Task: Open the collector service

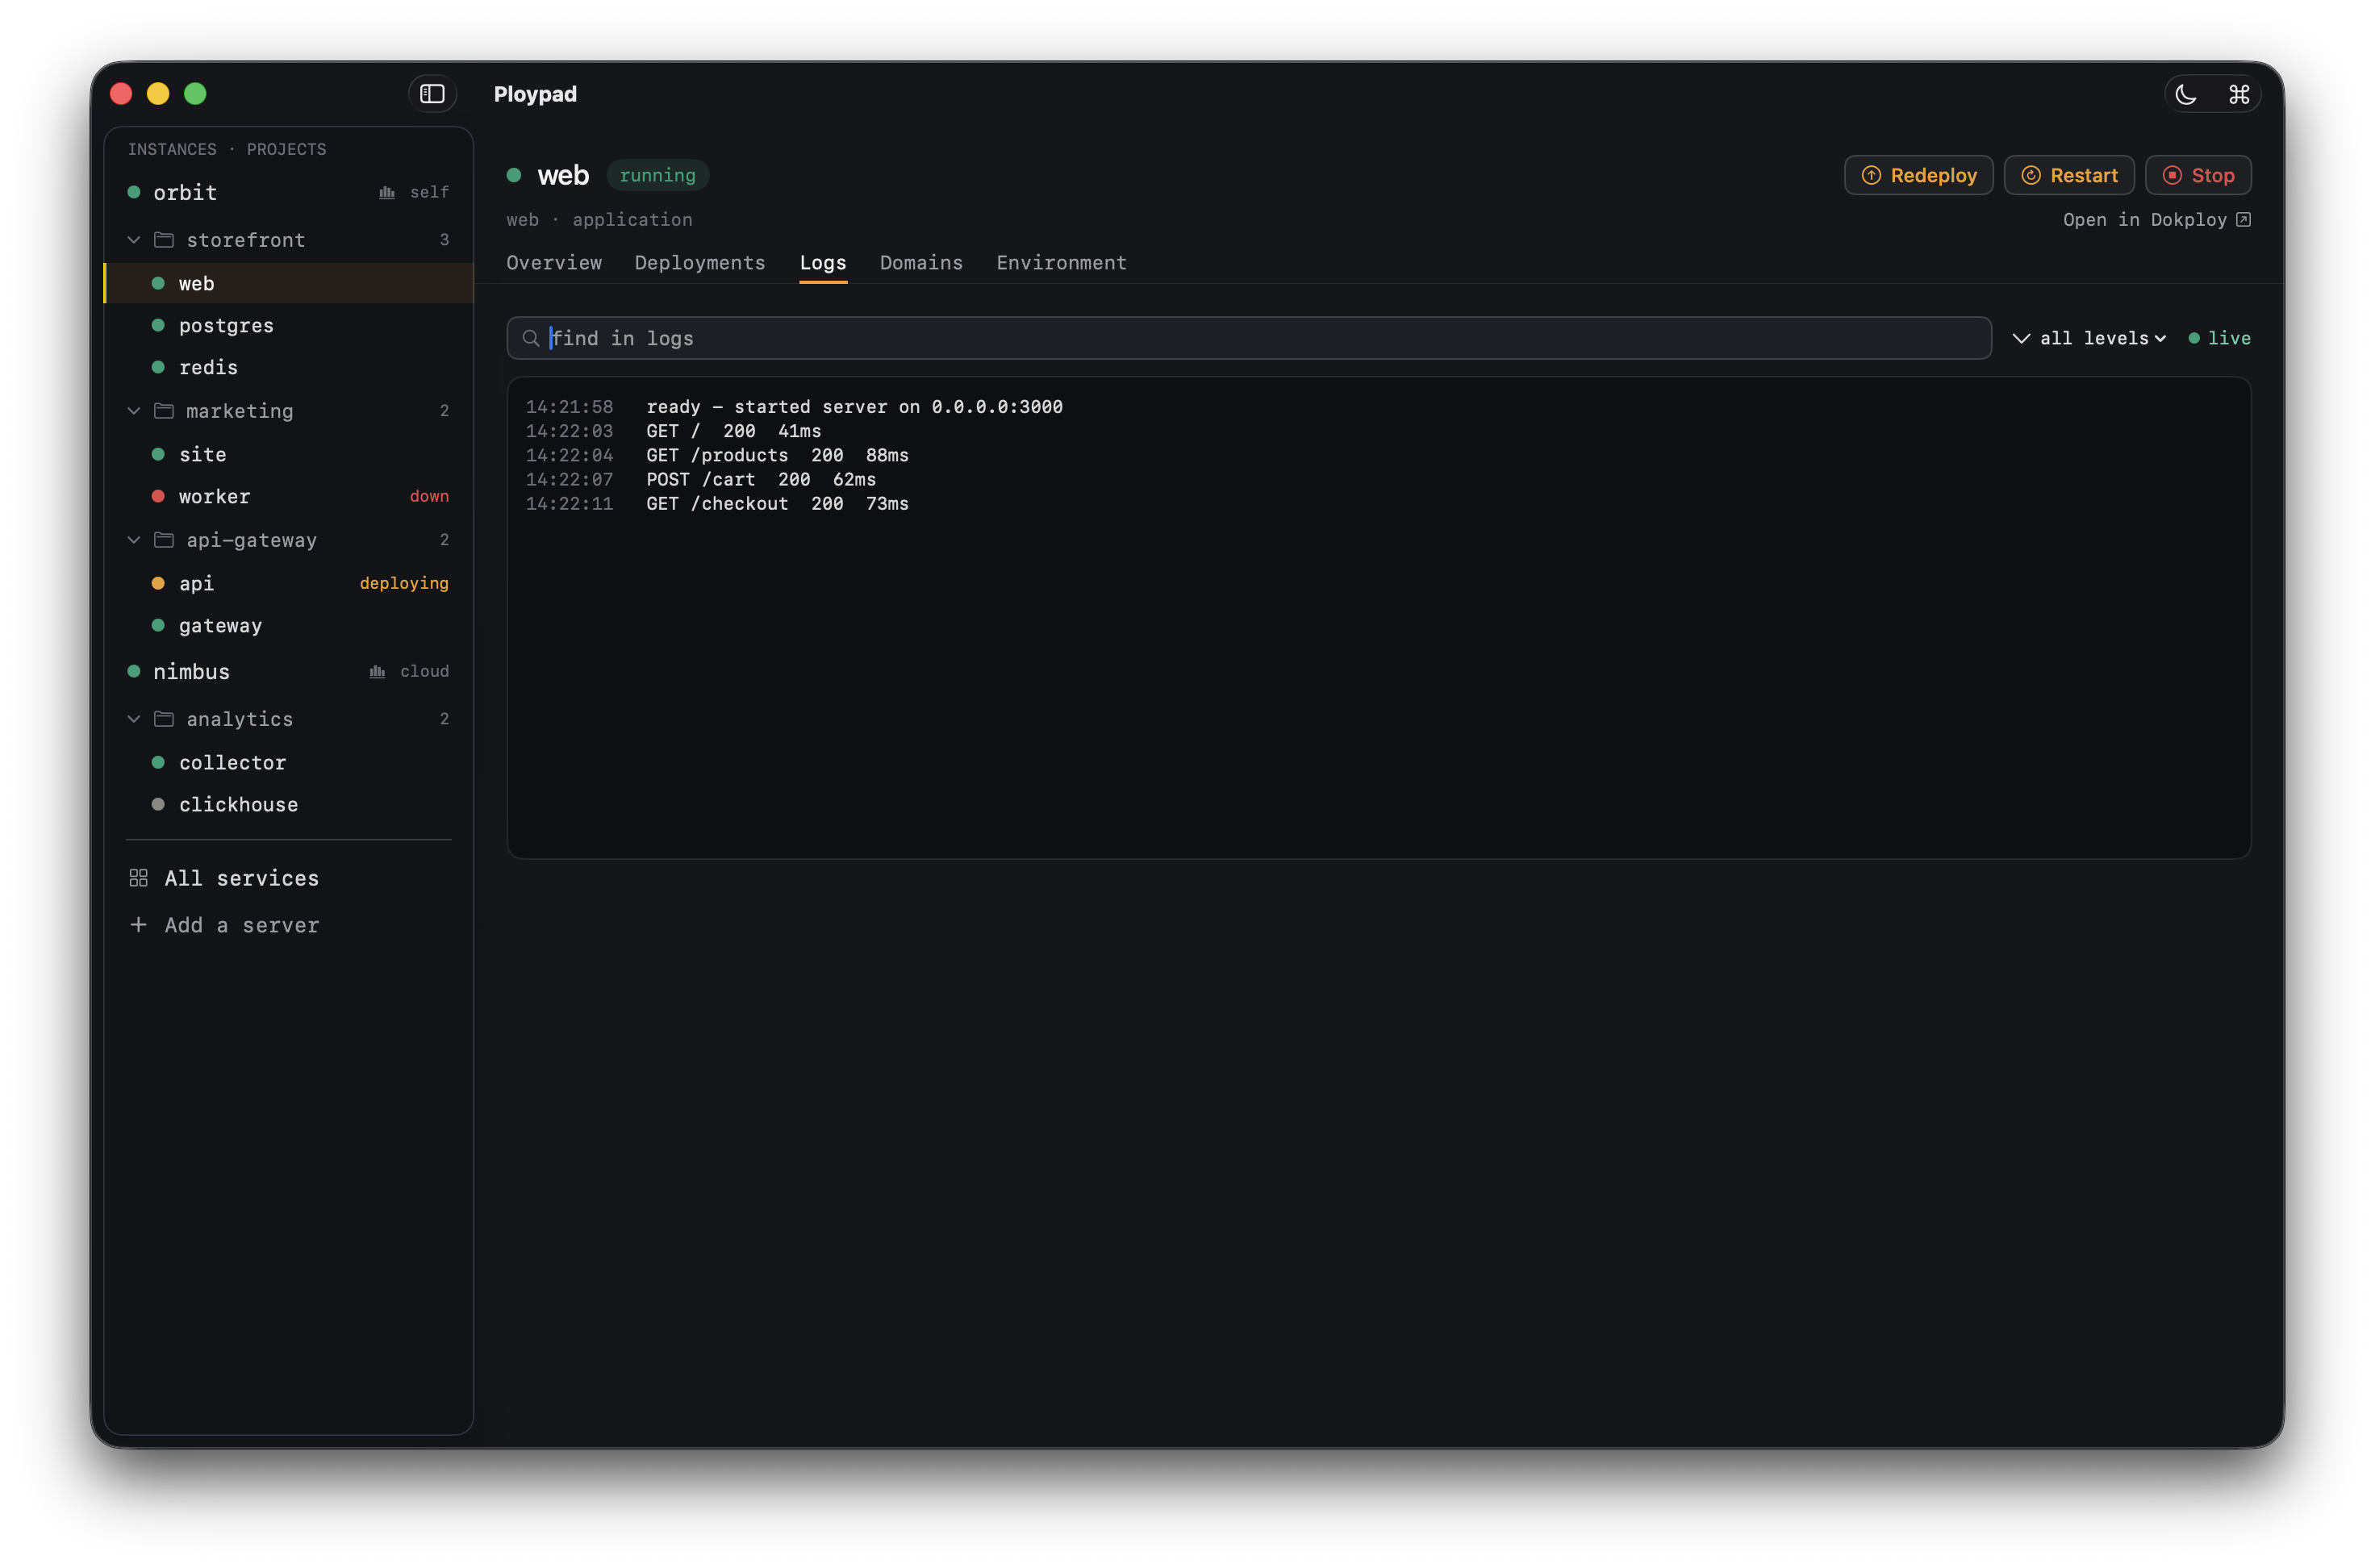Action: (288, 762)
